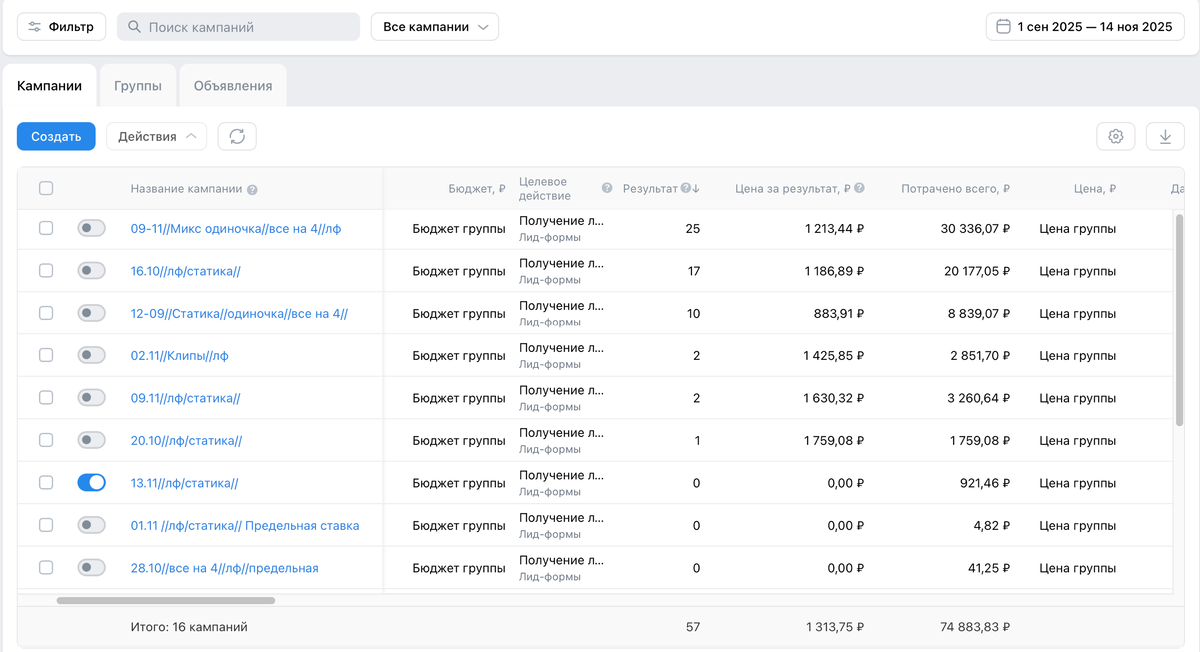Click the download report icon
The image size is (1200, 652).
point(1165,136)
